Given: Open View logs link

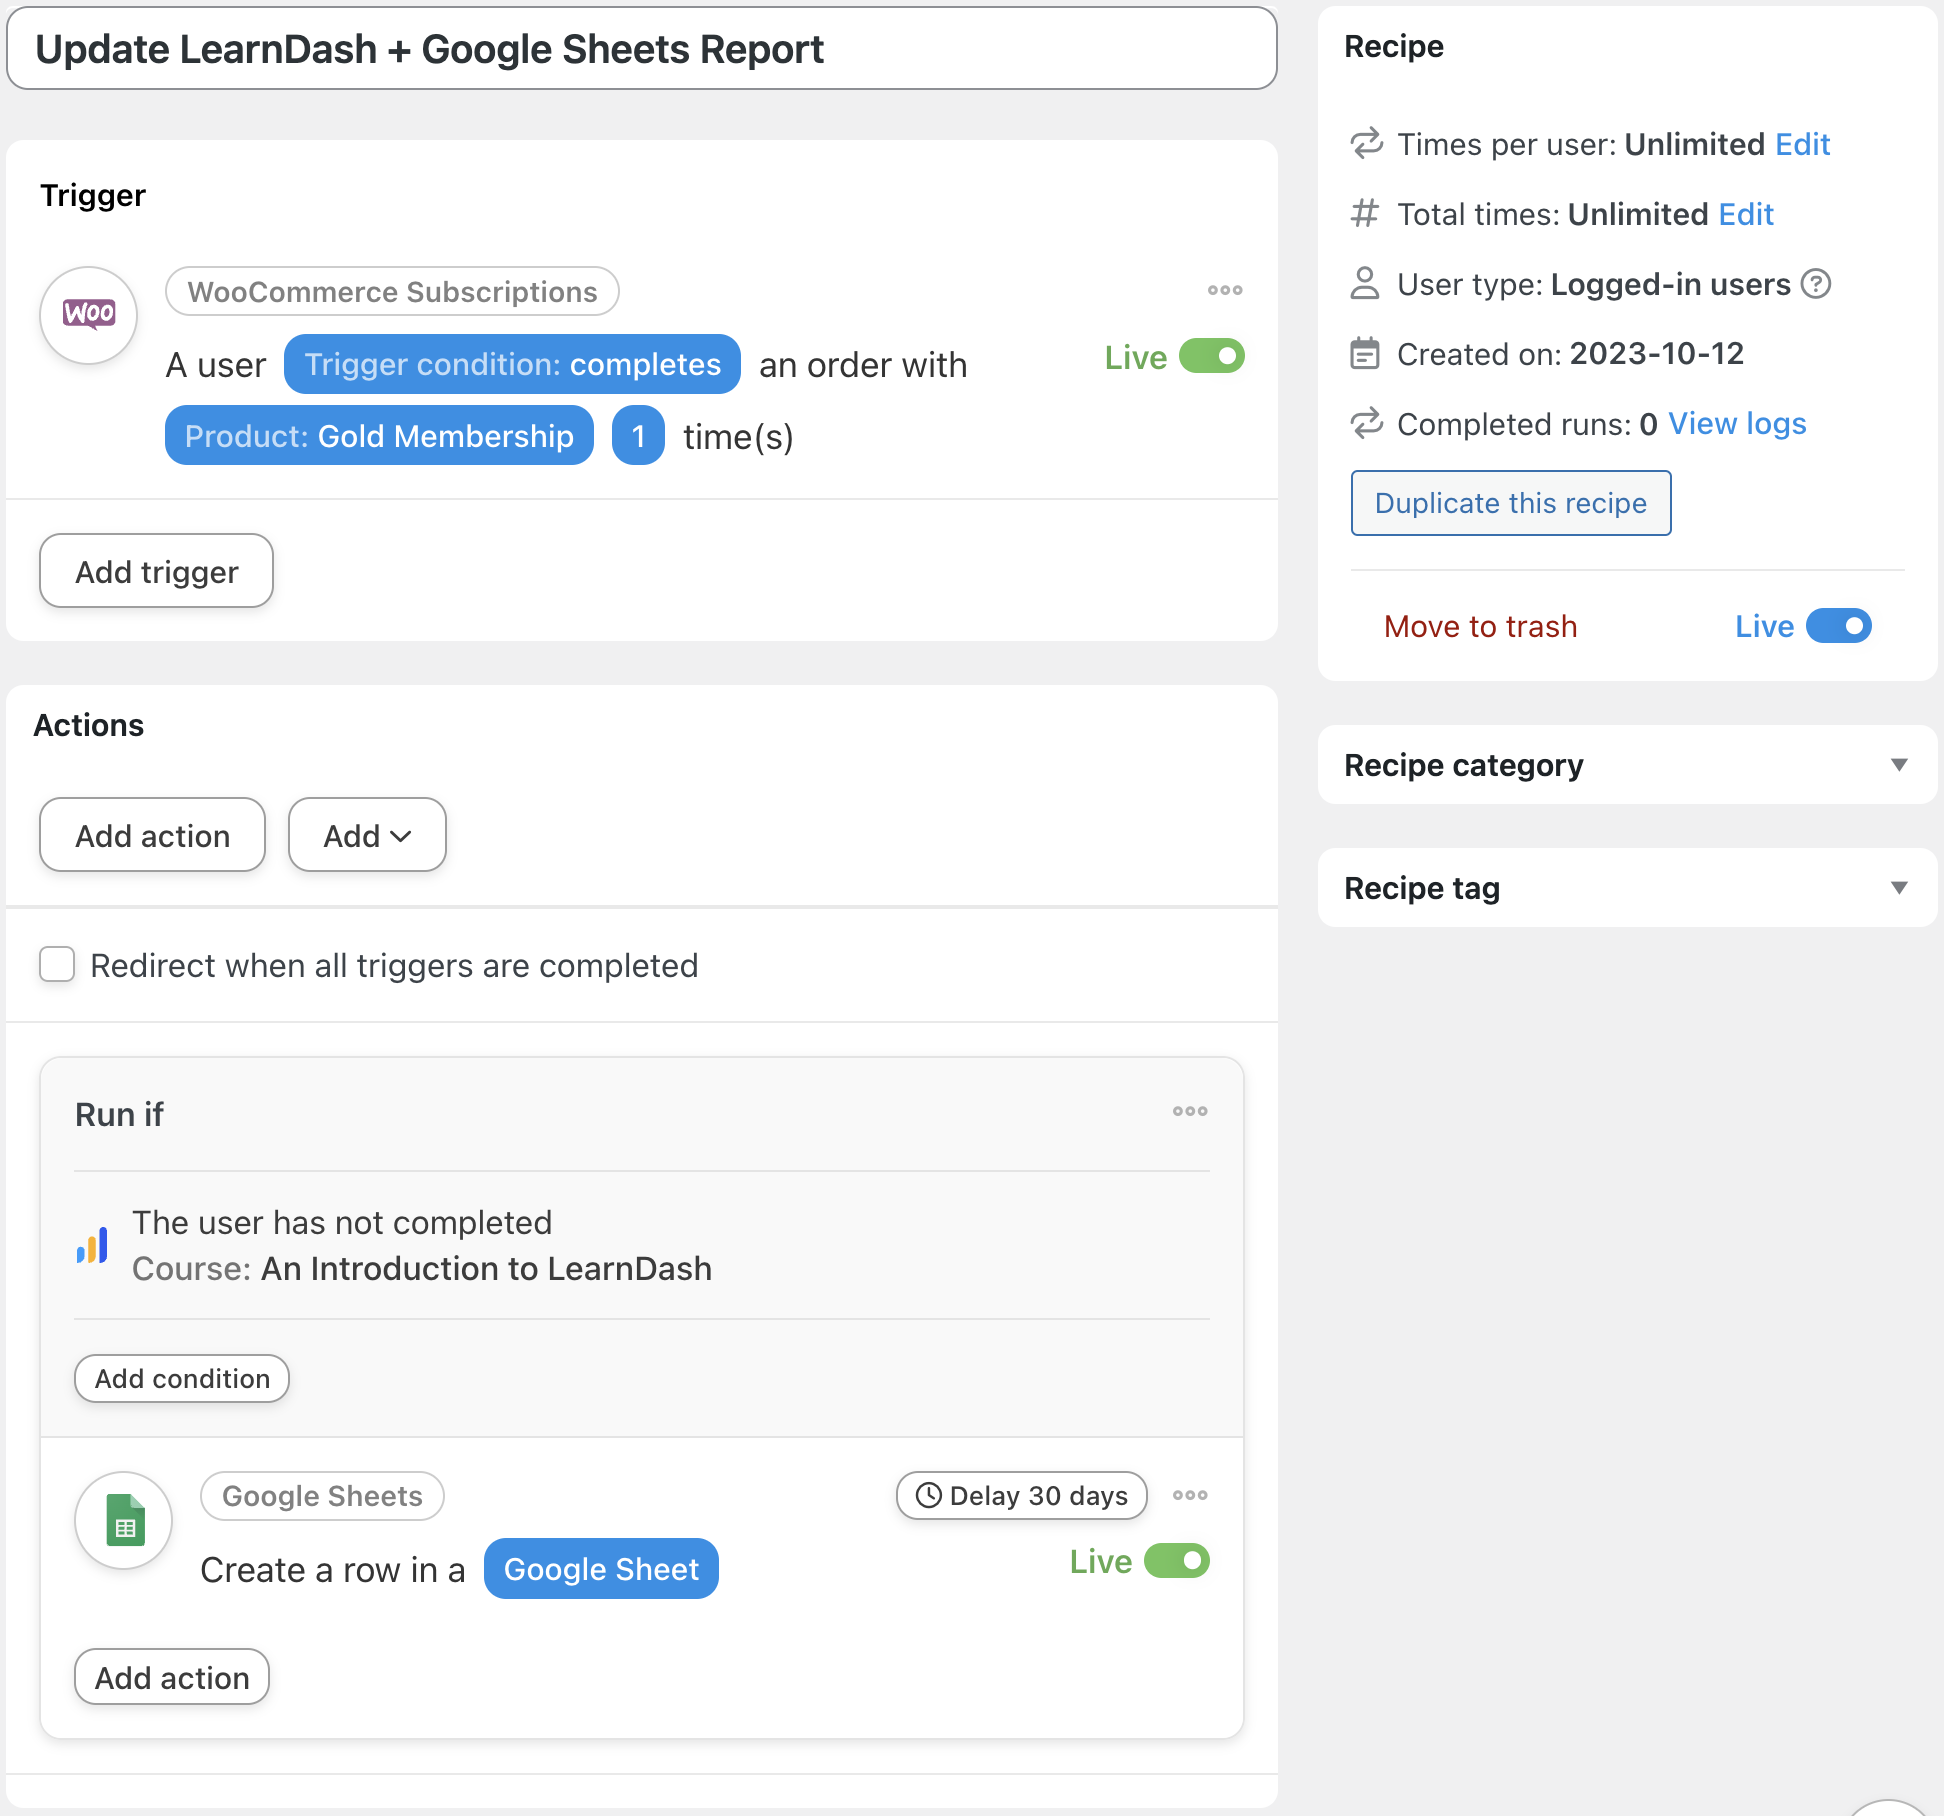Looking at the screenshot, I should pos(1736,424).
